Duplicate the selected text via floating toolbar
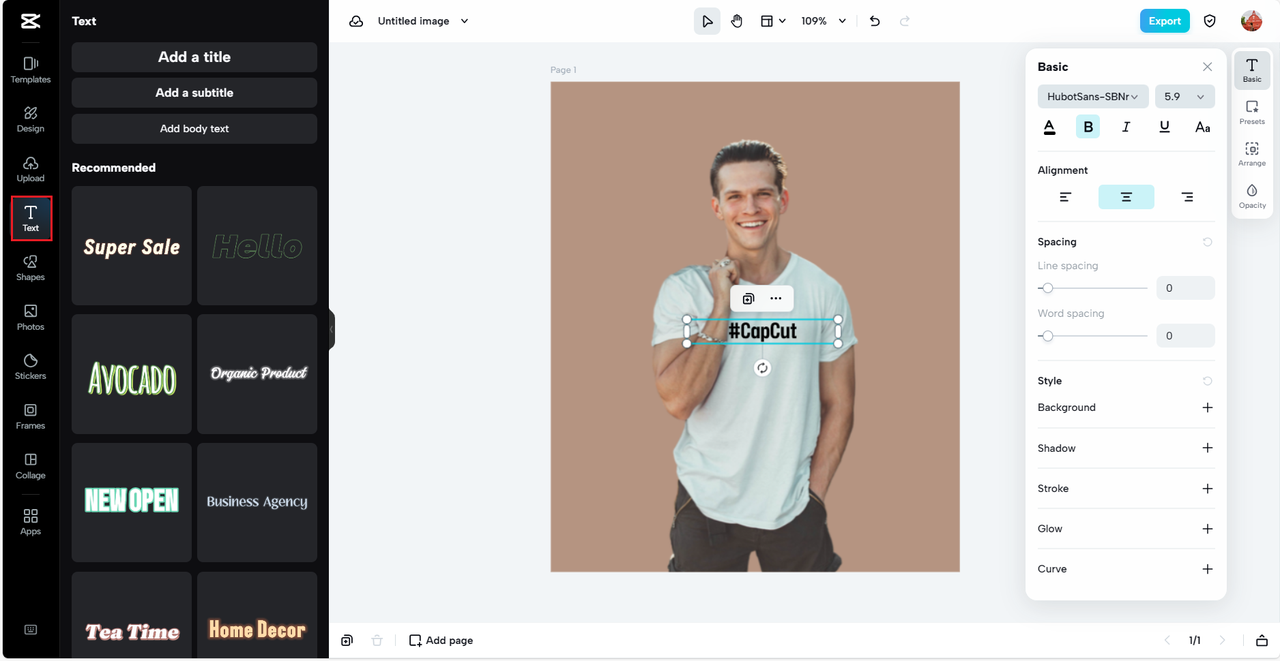The image size is (1280, 661). 748,298
